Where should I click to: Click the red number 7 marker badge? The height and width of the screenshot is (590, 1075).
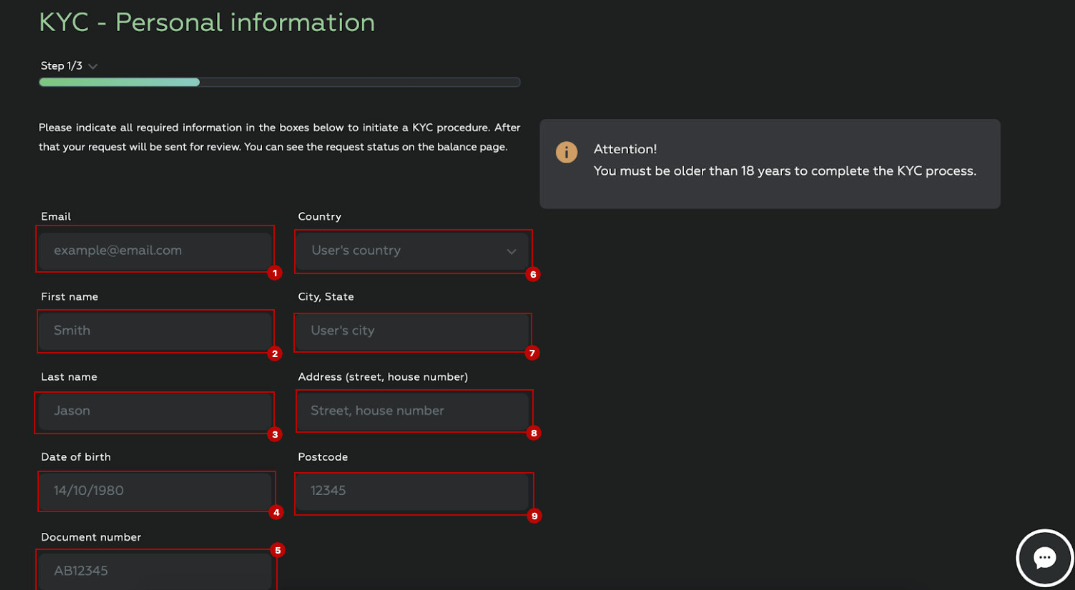tap(532, 353)
